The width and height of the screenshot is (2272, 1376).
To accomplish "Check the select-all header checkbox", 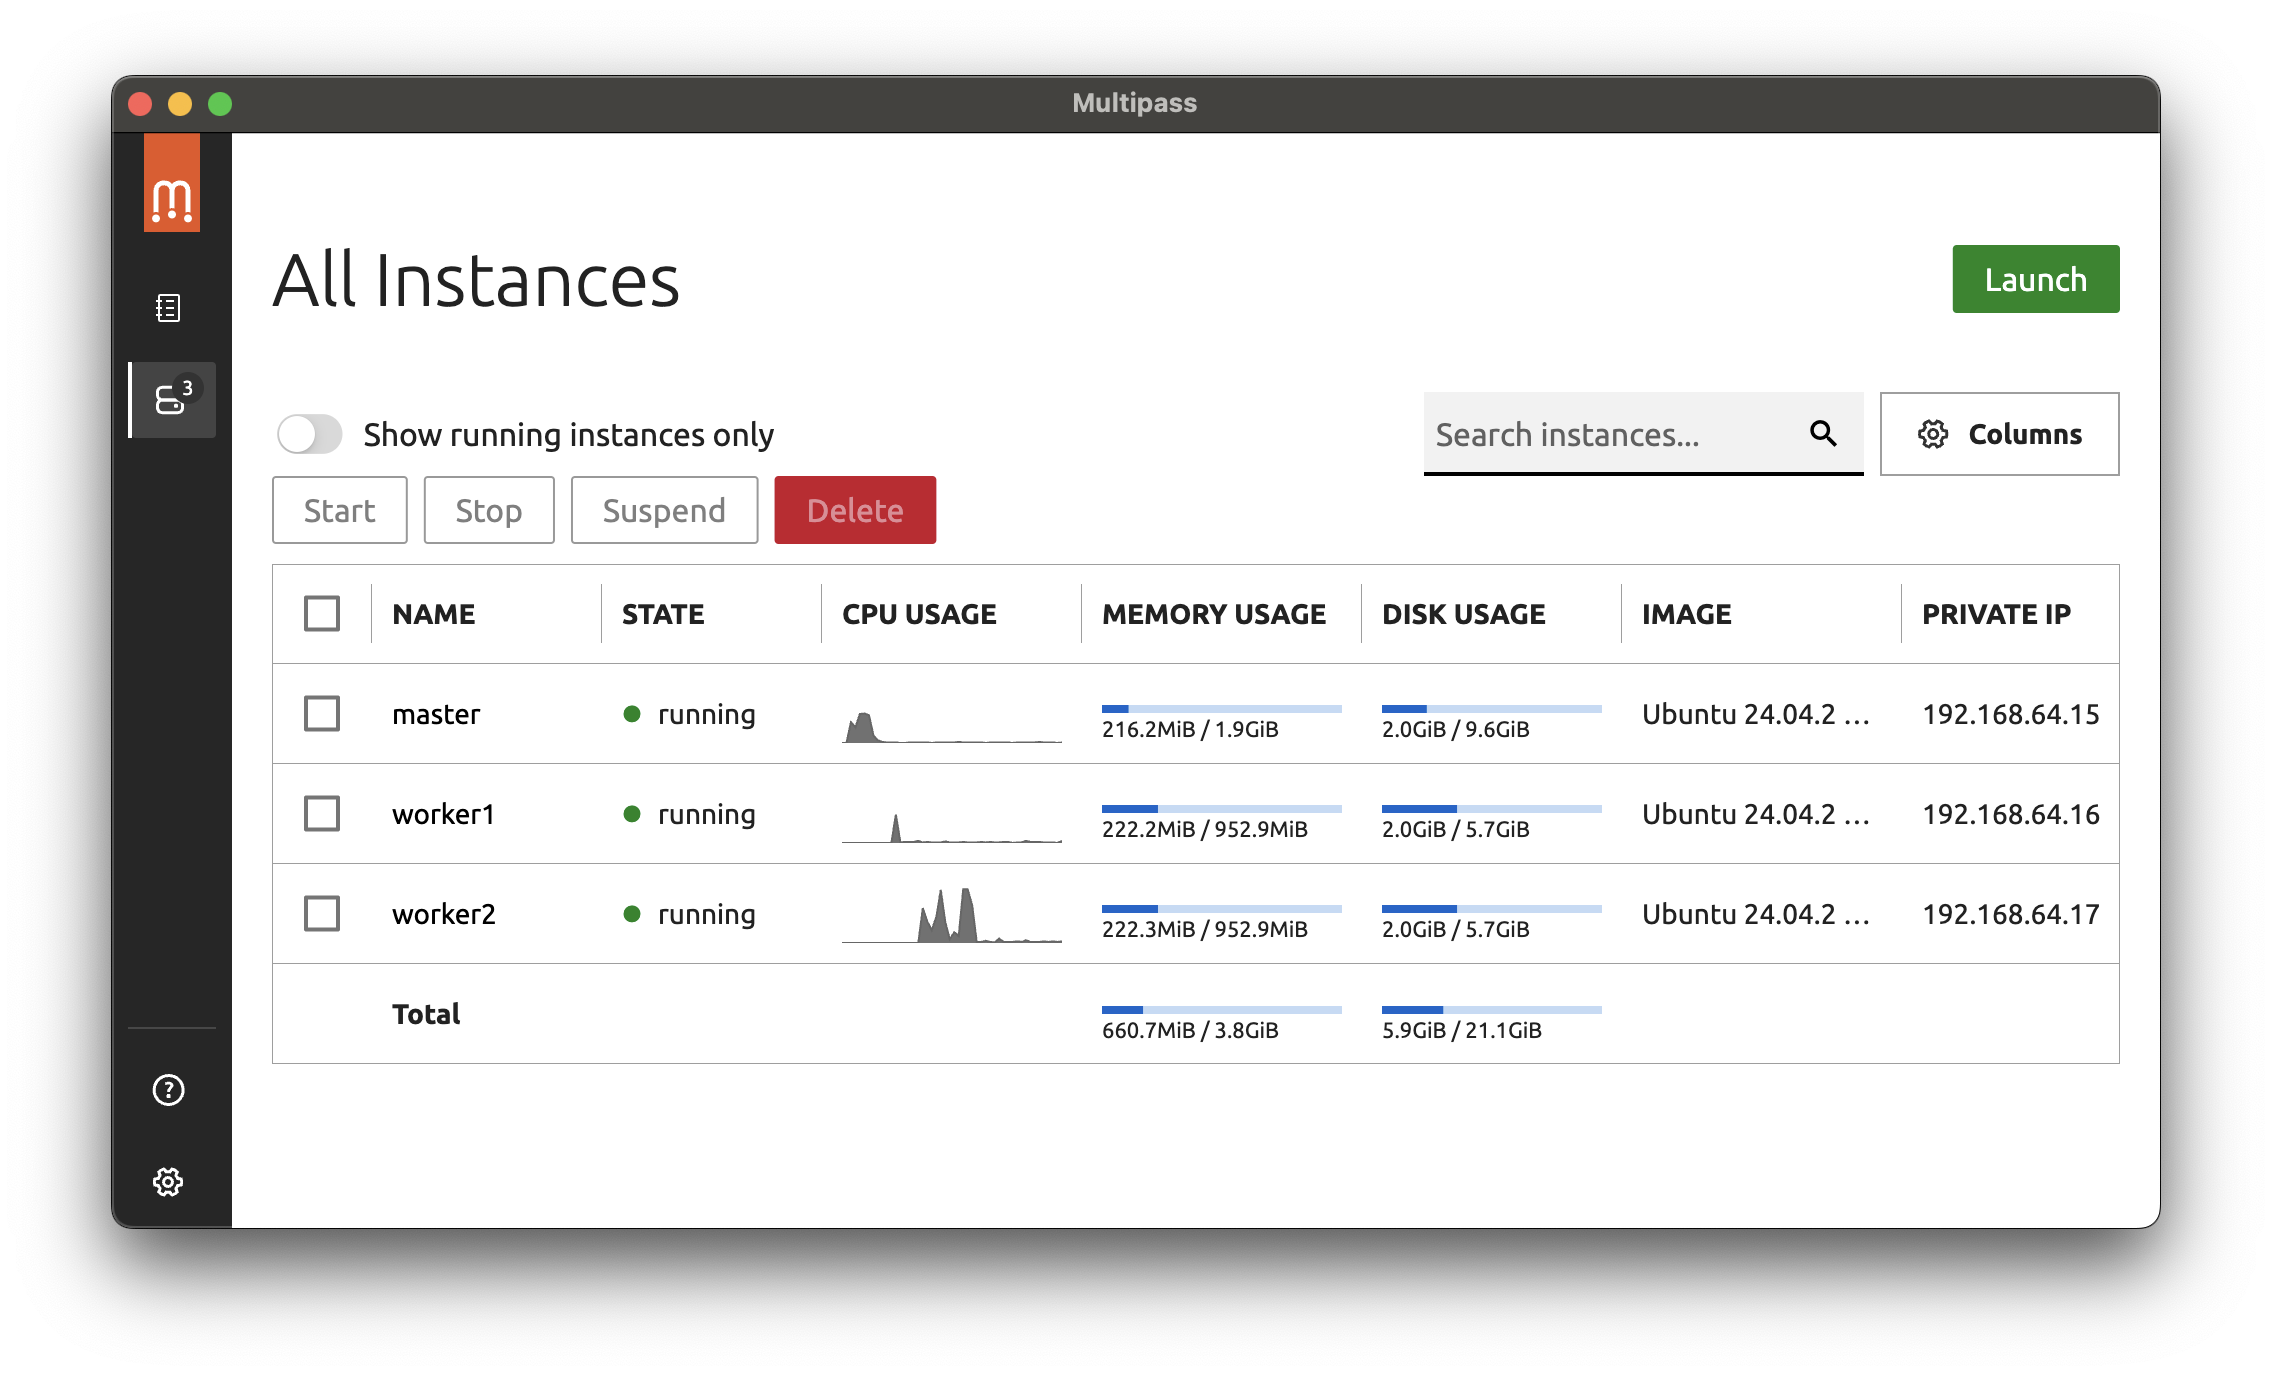I will pyautogui.click(x=322, y=614).
